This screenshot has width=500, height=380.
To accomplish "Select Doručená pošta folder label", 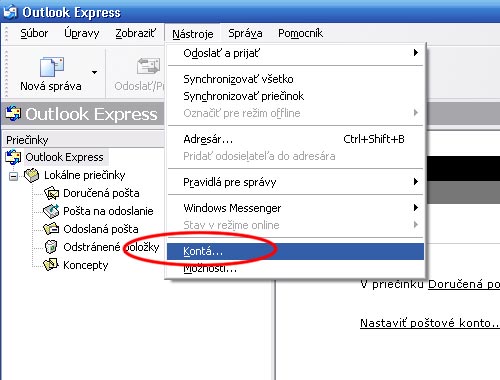I will (x=101, y=193).
